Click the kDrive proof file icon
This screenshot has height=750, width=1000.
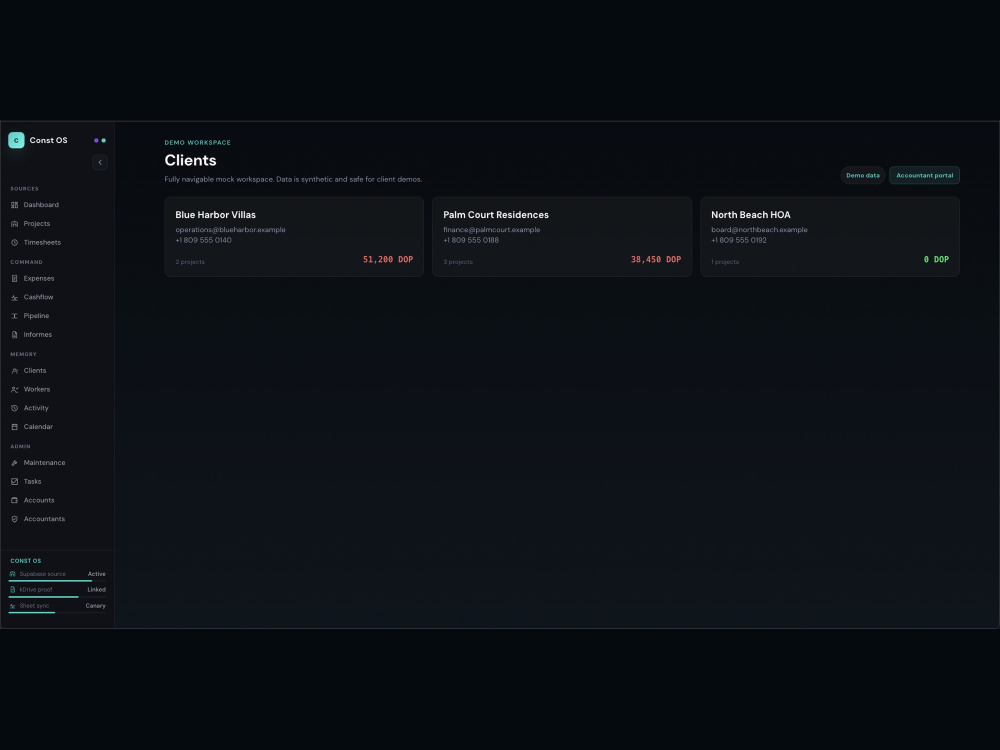(13, 590)
